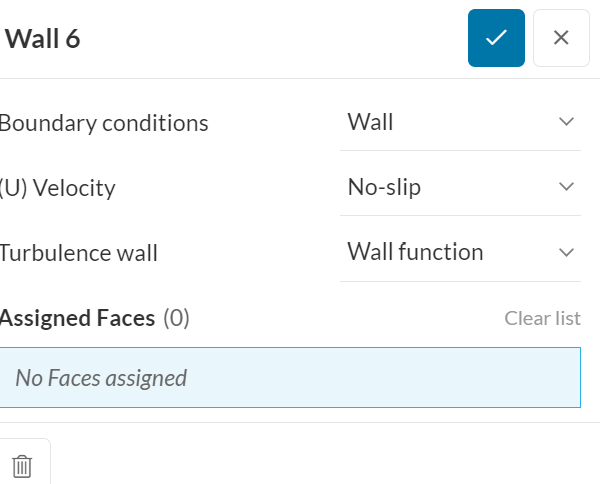Confirm Wall 6 settings with the checkmark button
This screenshot has height=484, width=600.
click(496, 38)
